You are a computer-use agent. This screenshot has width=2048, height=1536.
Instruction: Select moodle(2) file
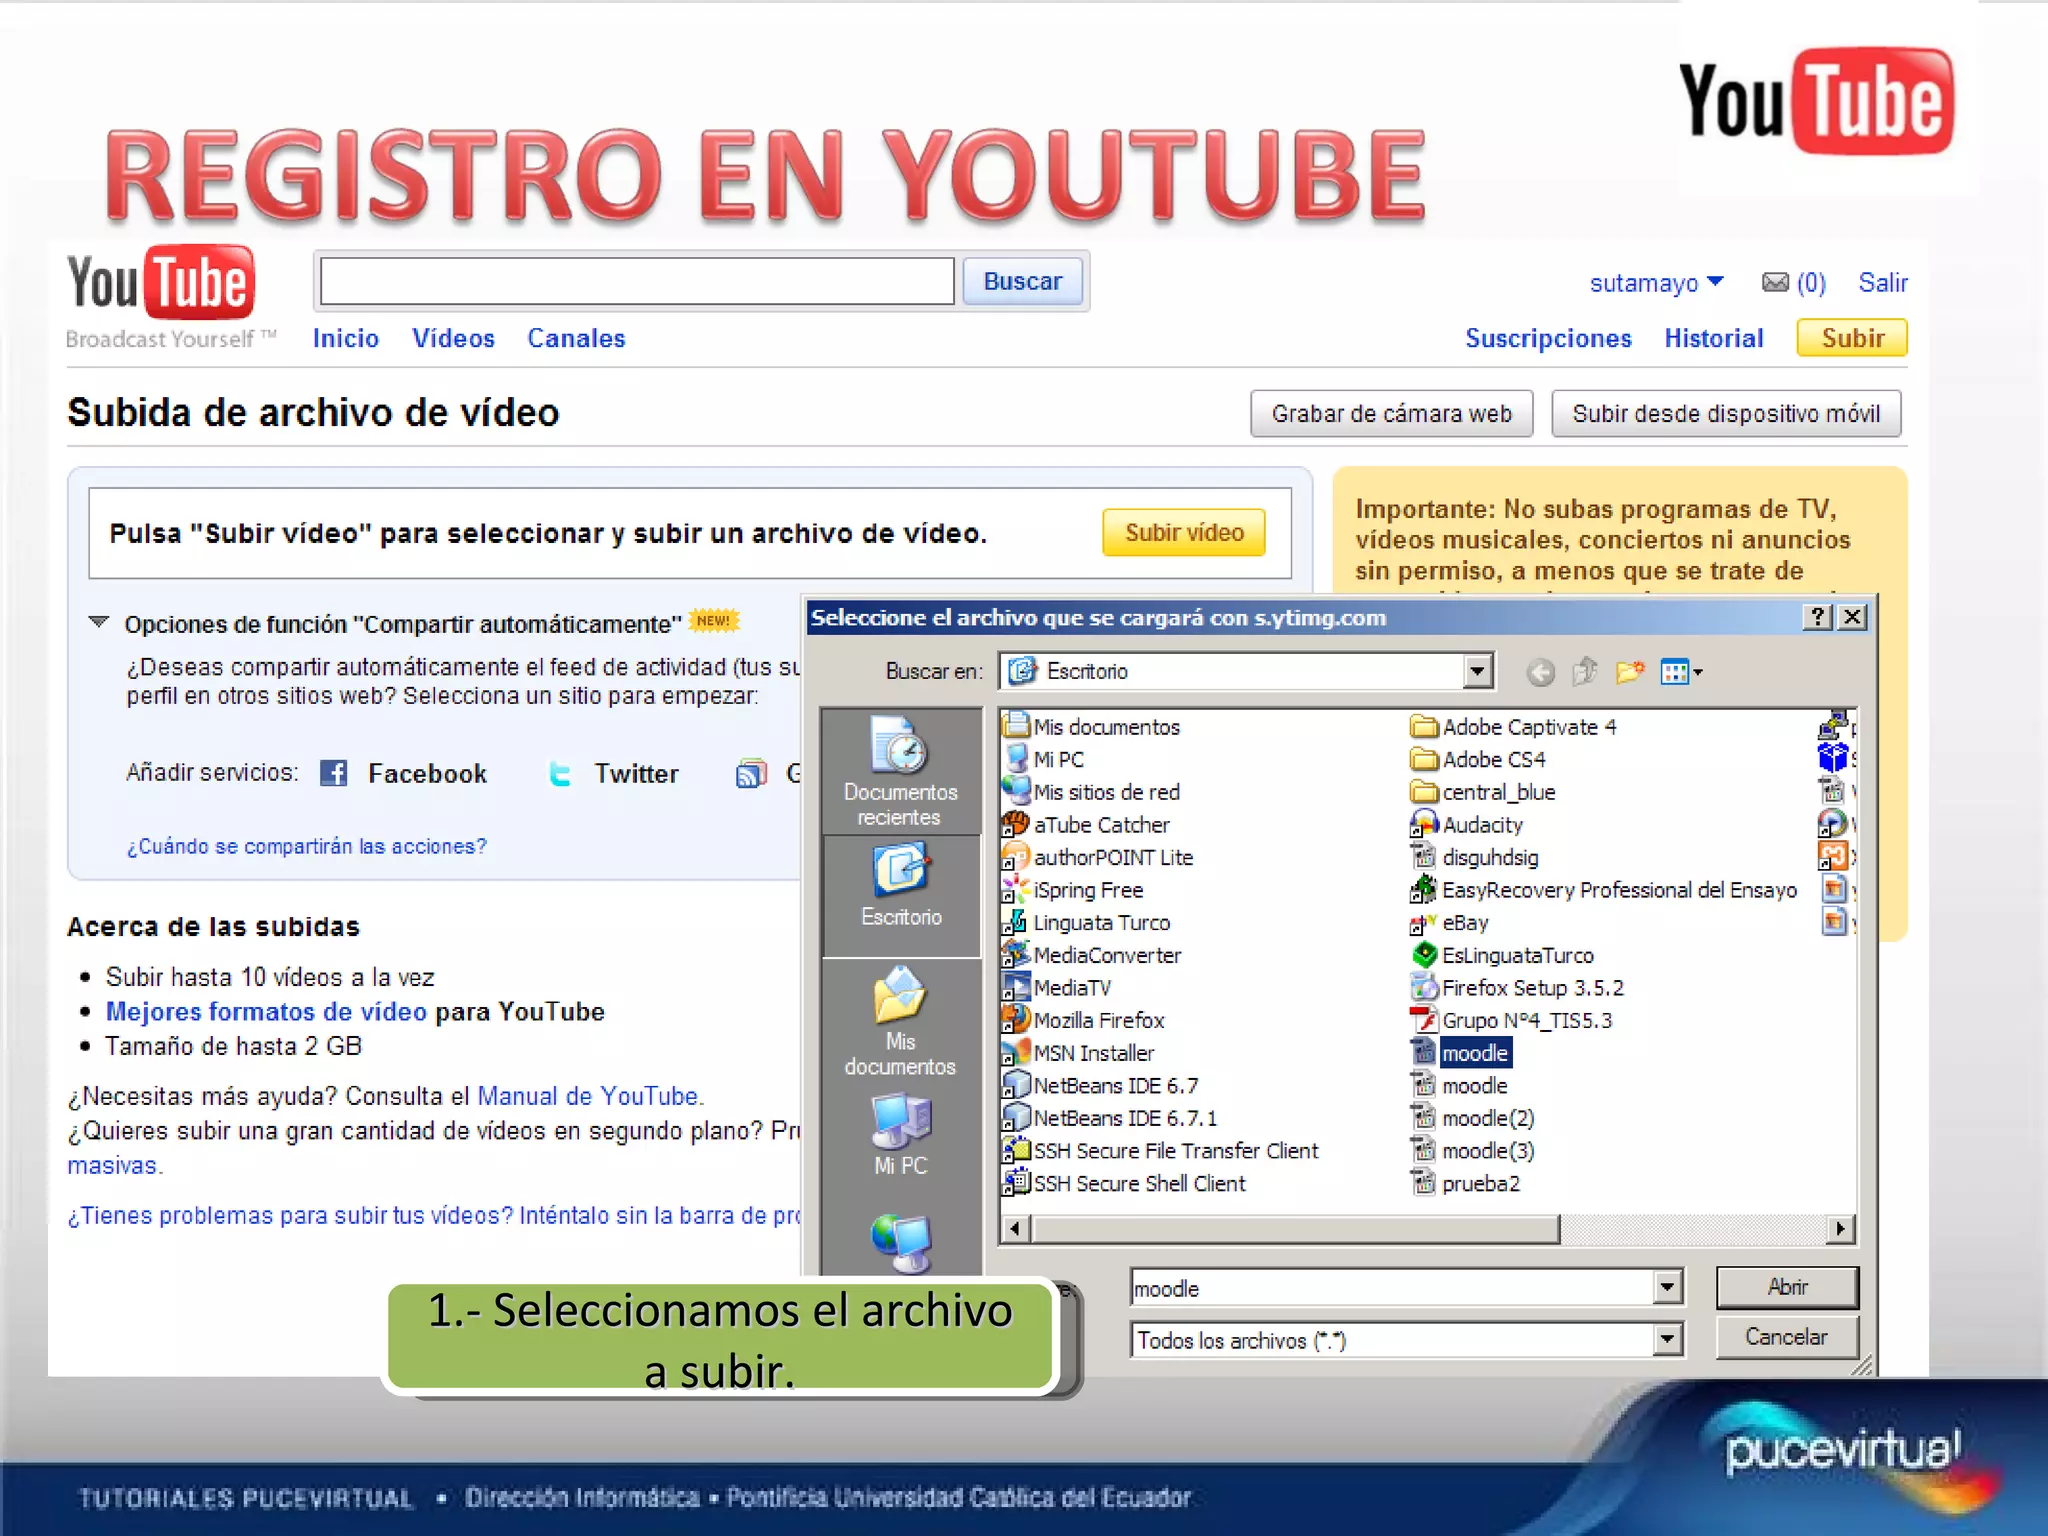(x=1472, y=1118)
